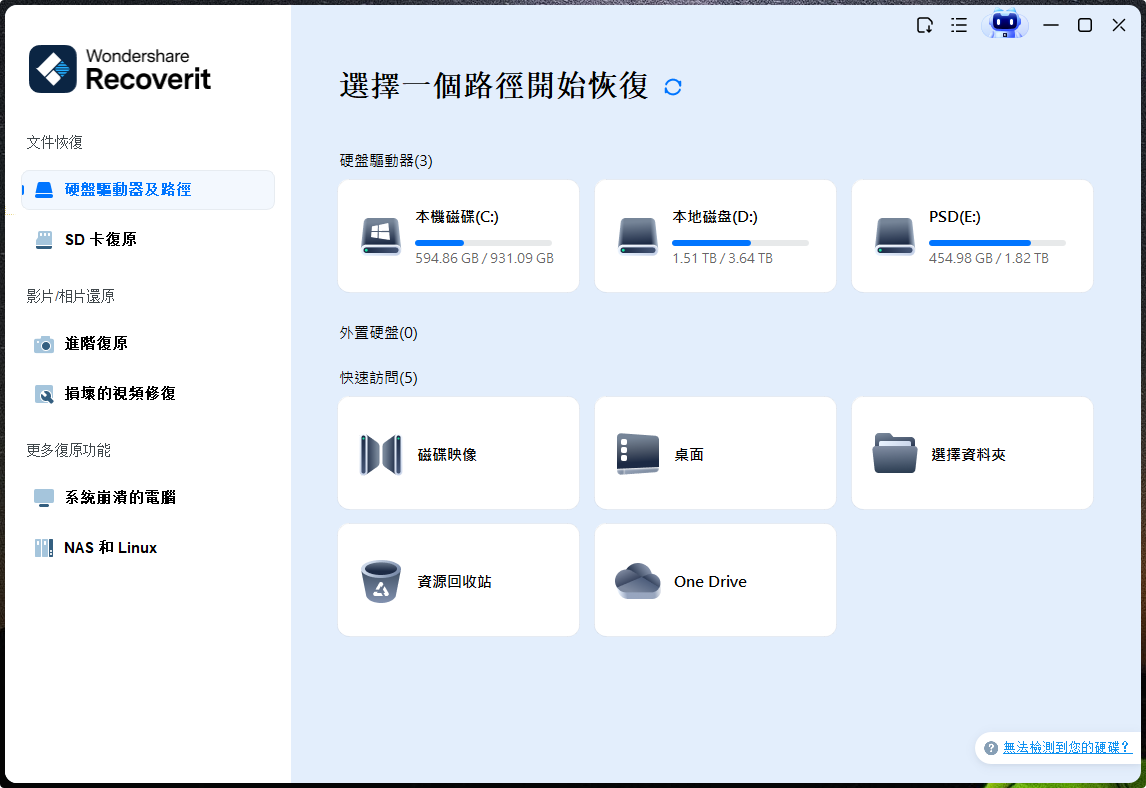The image size is (1146, 788).
Task: Click the recycle bin icon
Action: [x=381, y=582]
